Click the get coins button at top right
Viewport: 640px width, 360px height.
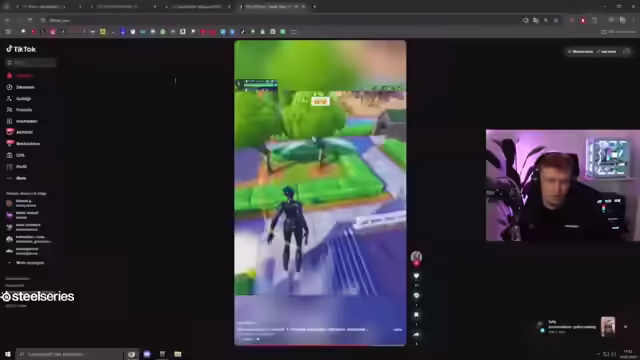pos(580,51)
